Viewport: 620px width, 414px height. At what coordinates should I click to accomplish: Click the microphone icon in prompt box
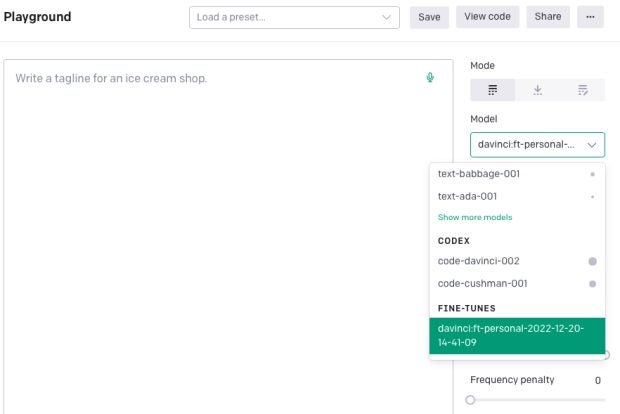tap(430, 77)
